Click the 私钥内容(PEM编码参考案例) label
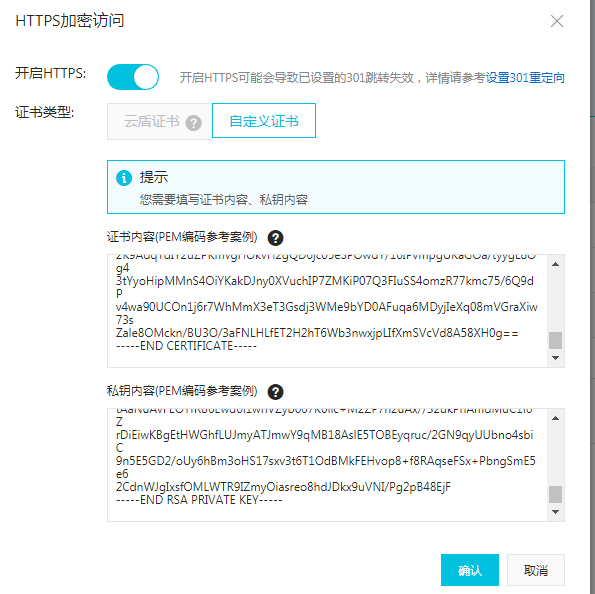Image resolution: width=595 pixels, height=594 pixels. pyautogui.click(x=182, y=391)
